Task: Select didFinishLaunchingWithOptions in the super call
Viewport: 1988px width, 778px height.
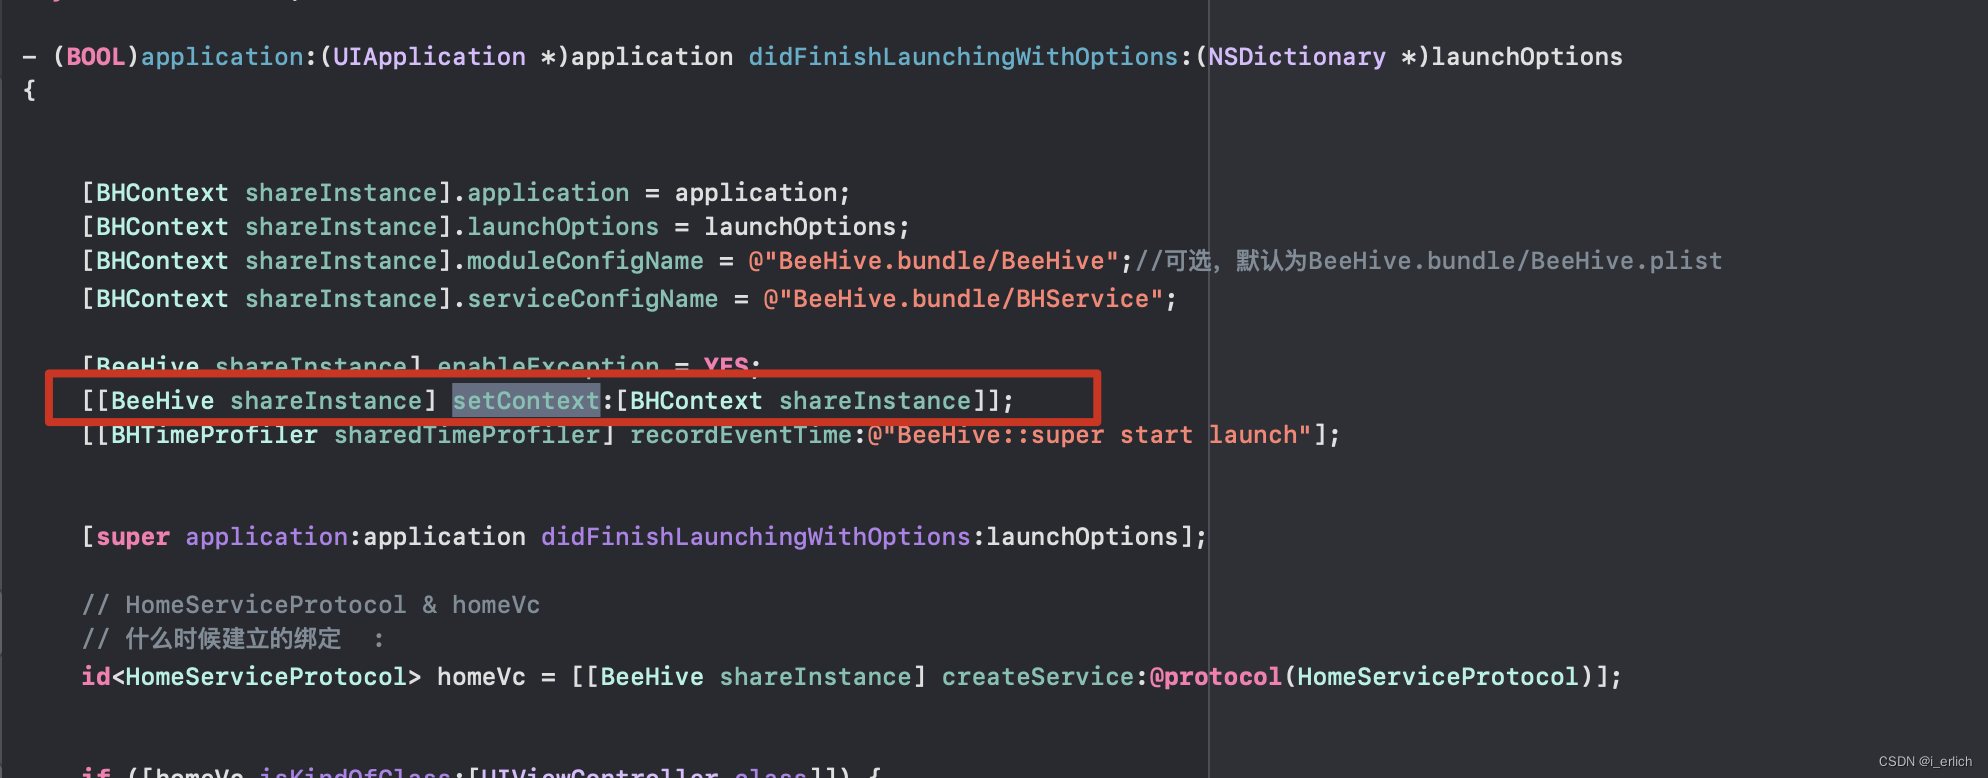Action: pos(756,537)
